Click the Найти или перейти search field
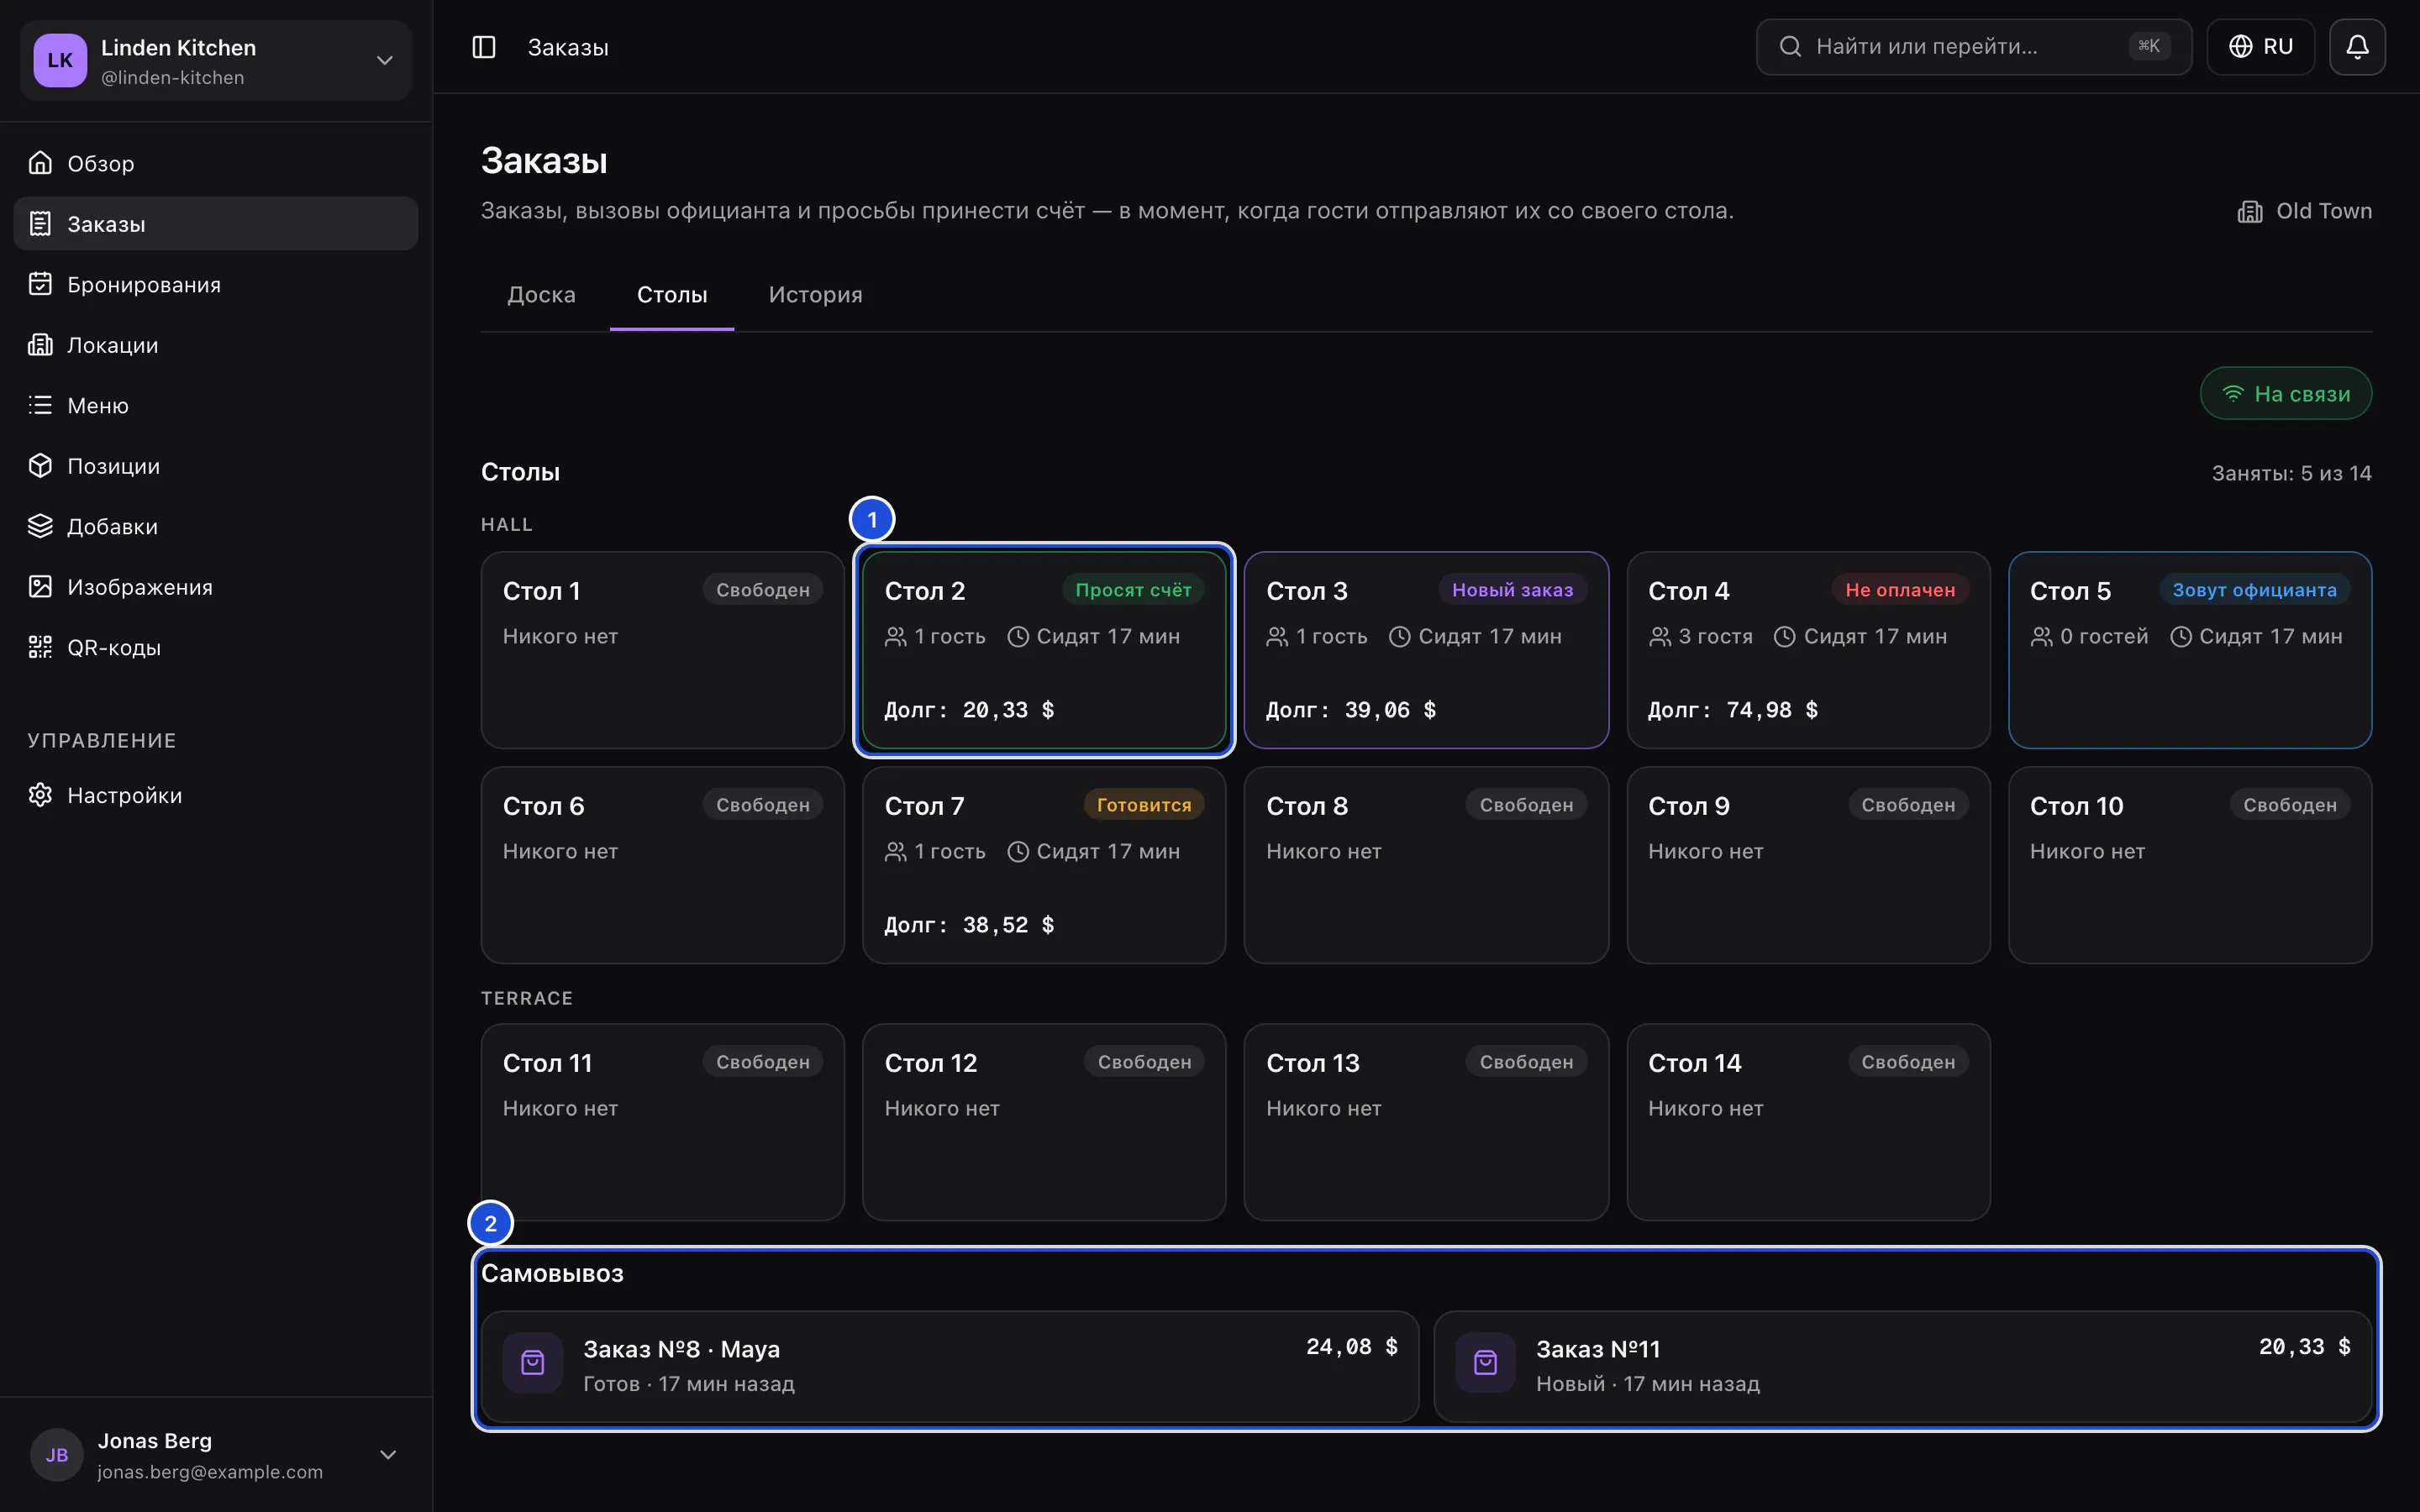 1974,47
